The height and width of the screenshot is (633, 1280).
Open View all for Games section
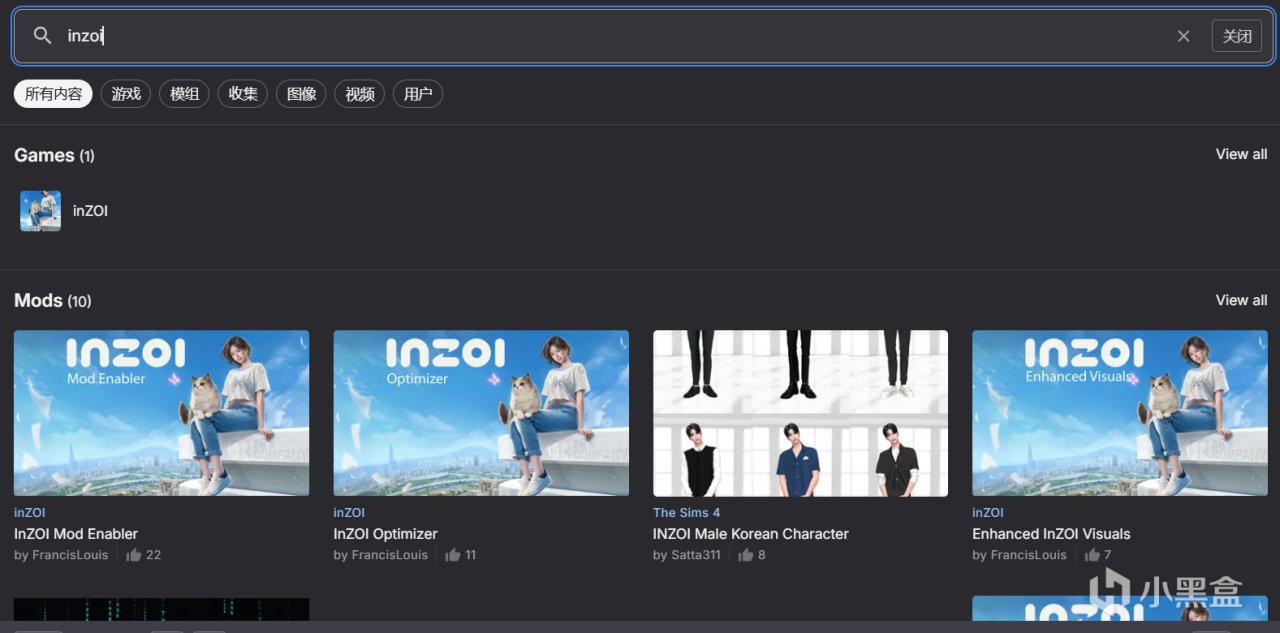click(x=1241, y=154)
